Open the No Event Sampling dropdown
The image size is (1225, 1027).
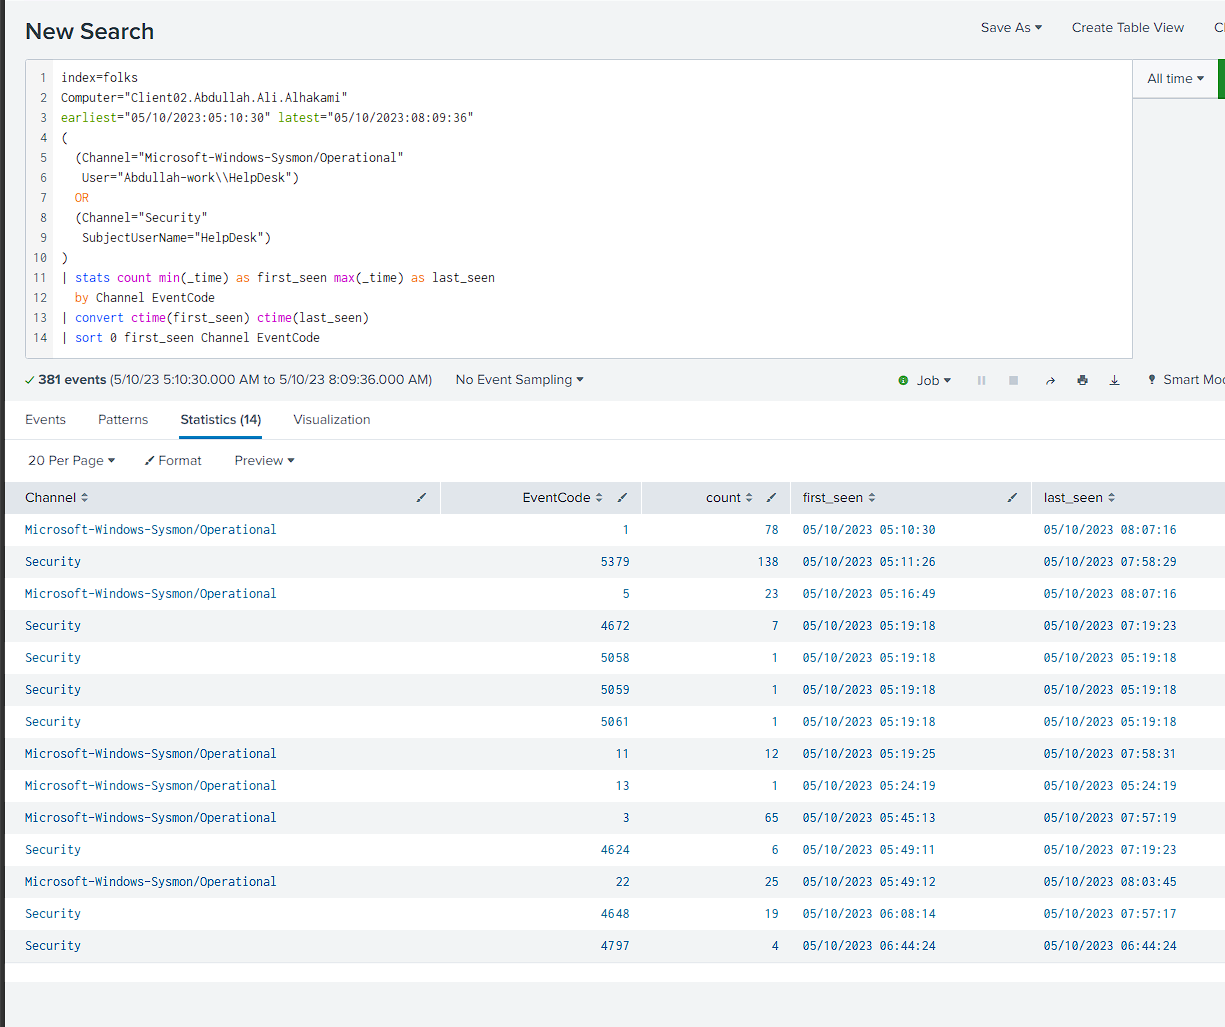point(519,380)
